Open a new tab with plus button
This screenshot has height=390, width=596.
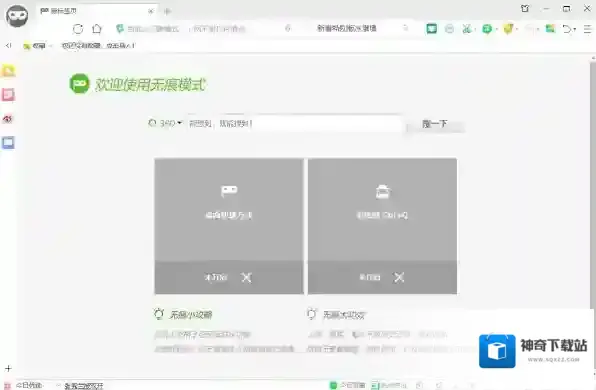167,11
